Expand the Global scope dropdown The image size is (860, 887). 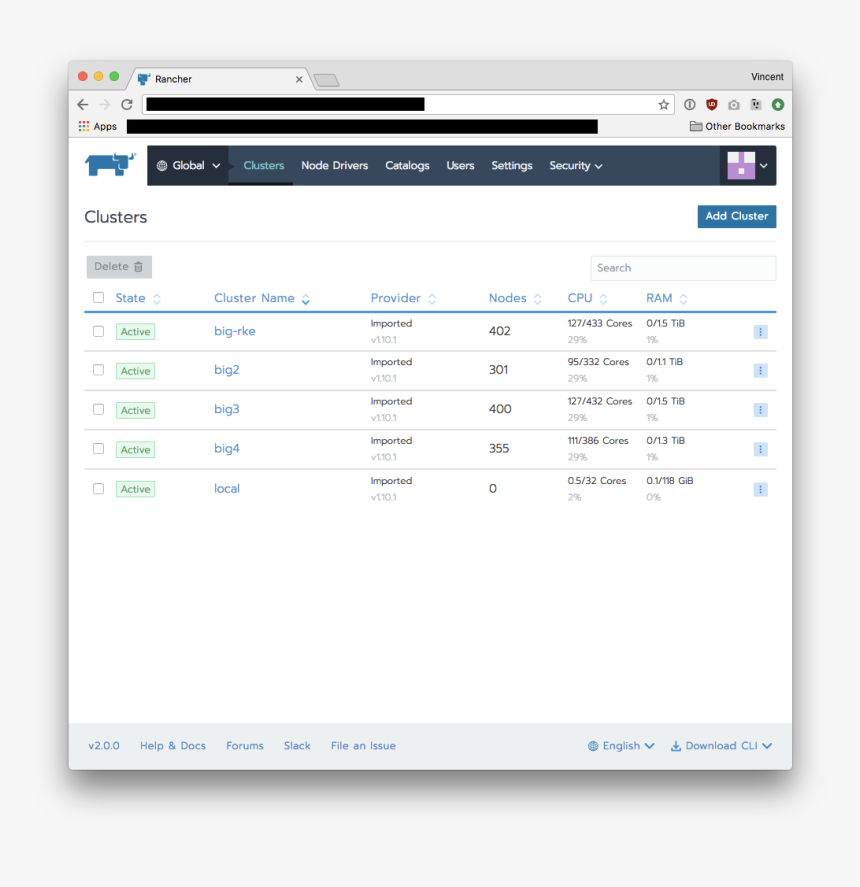point(189,166)
